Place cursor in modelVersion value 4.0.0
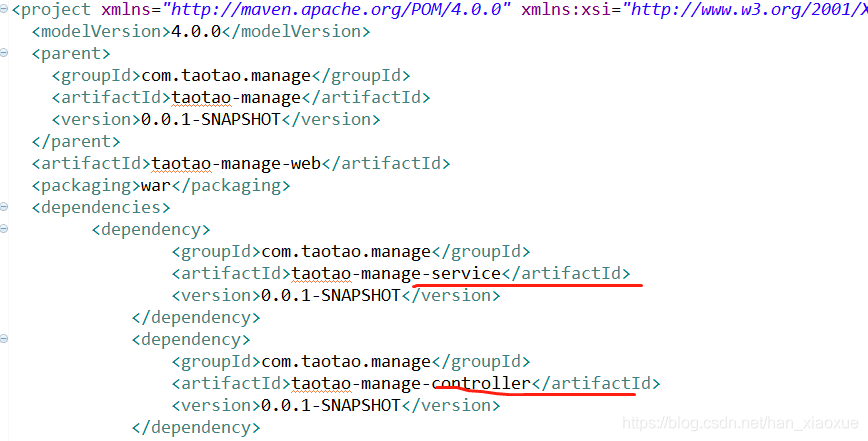Screen dimensions: 868x441 pos(196,32)
